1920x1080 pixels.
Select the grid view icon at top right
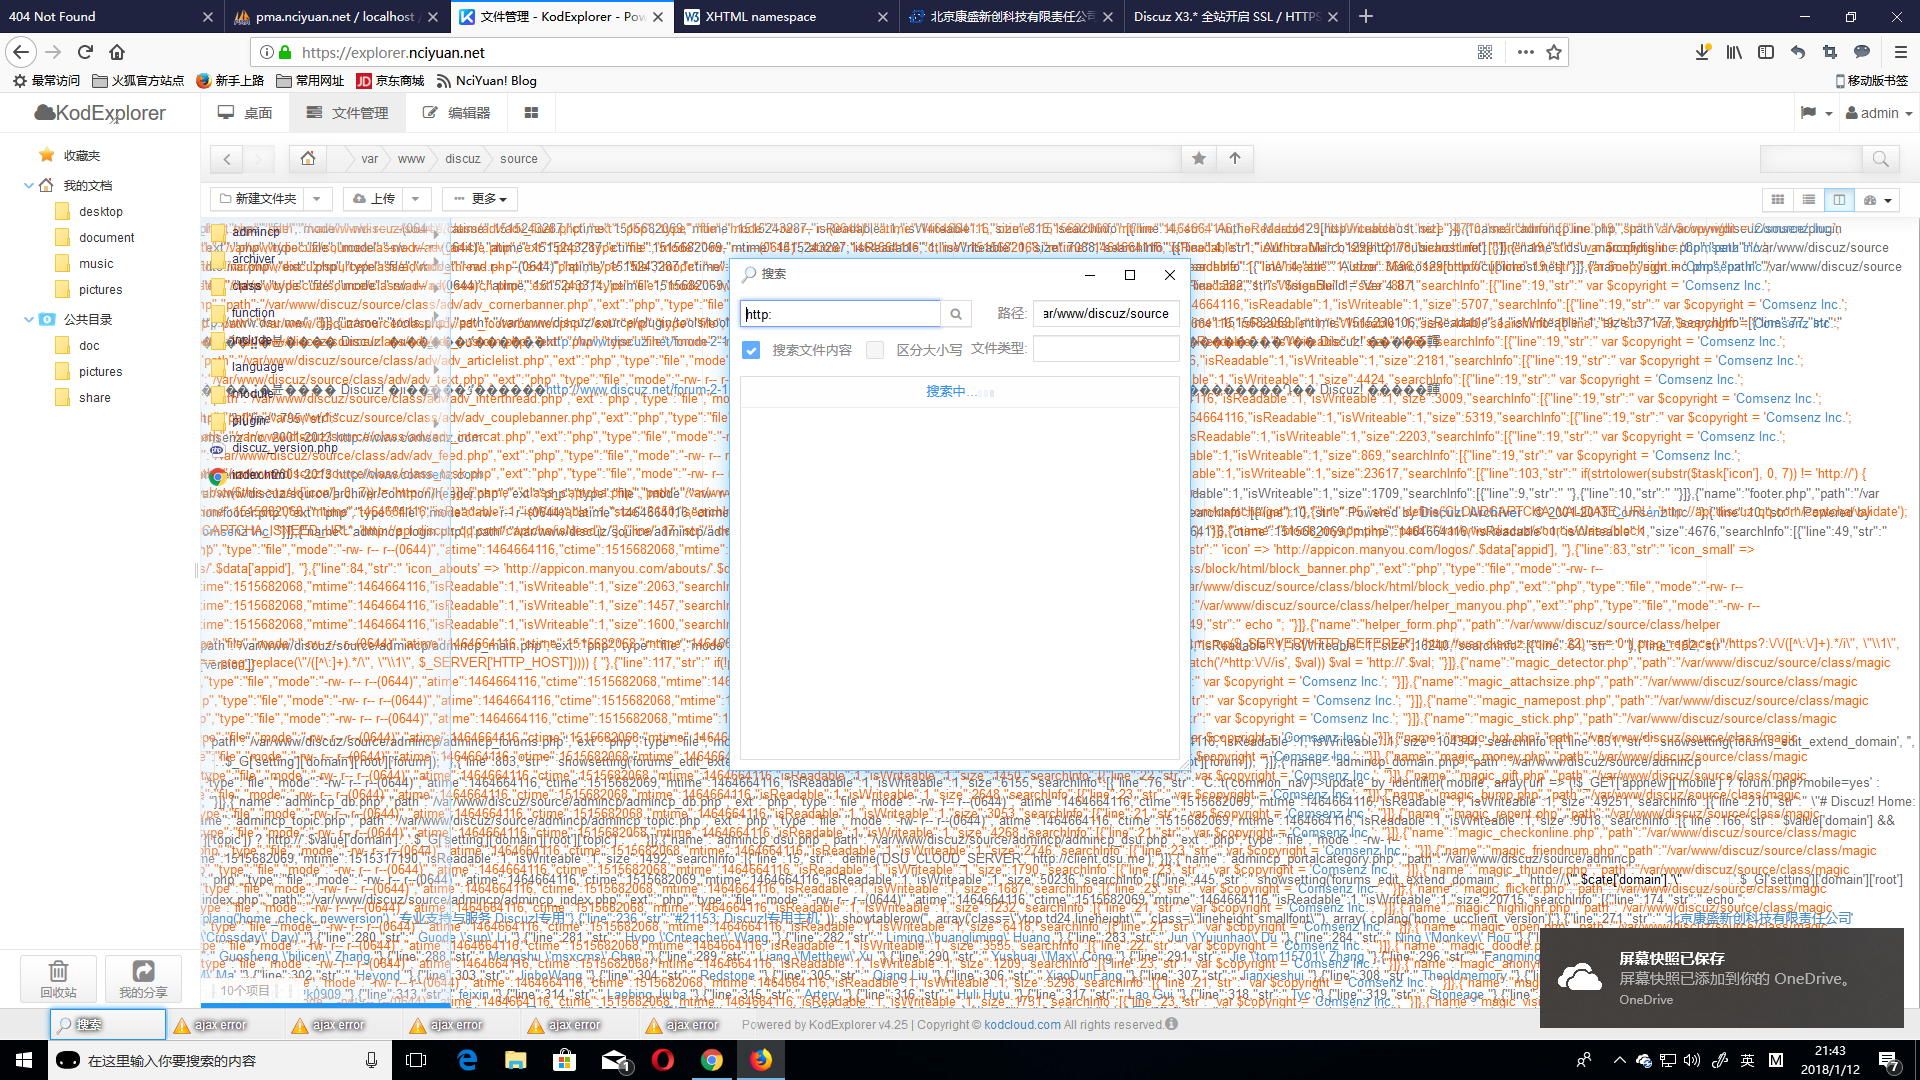pos(1778,200)
